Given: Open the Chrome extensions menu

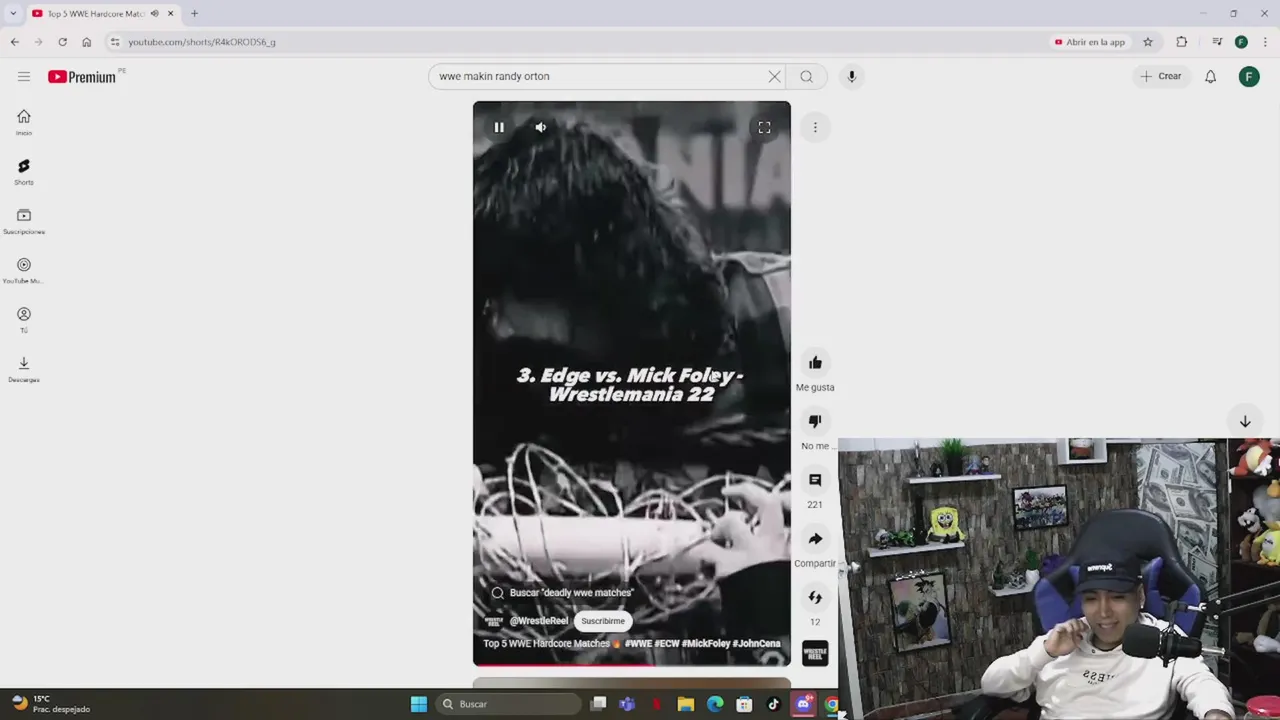Looking at the screenshot, I should tap(1182, 42).
